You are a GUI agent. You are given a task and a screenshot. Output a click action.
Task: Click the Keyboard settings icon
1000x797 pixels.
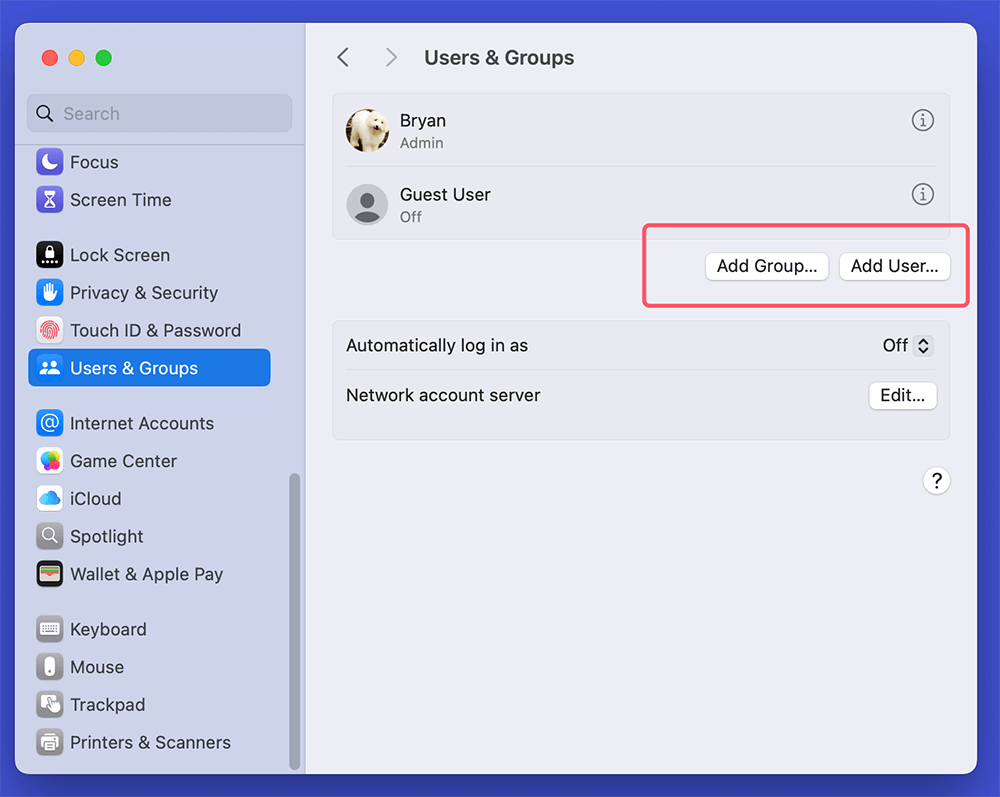click(x=49, y=629)
